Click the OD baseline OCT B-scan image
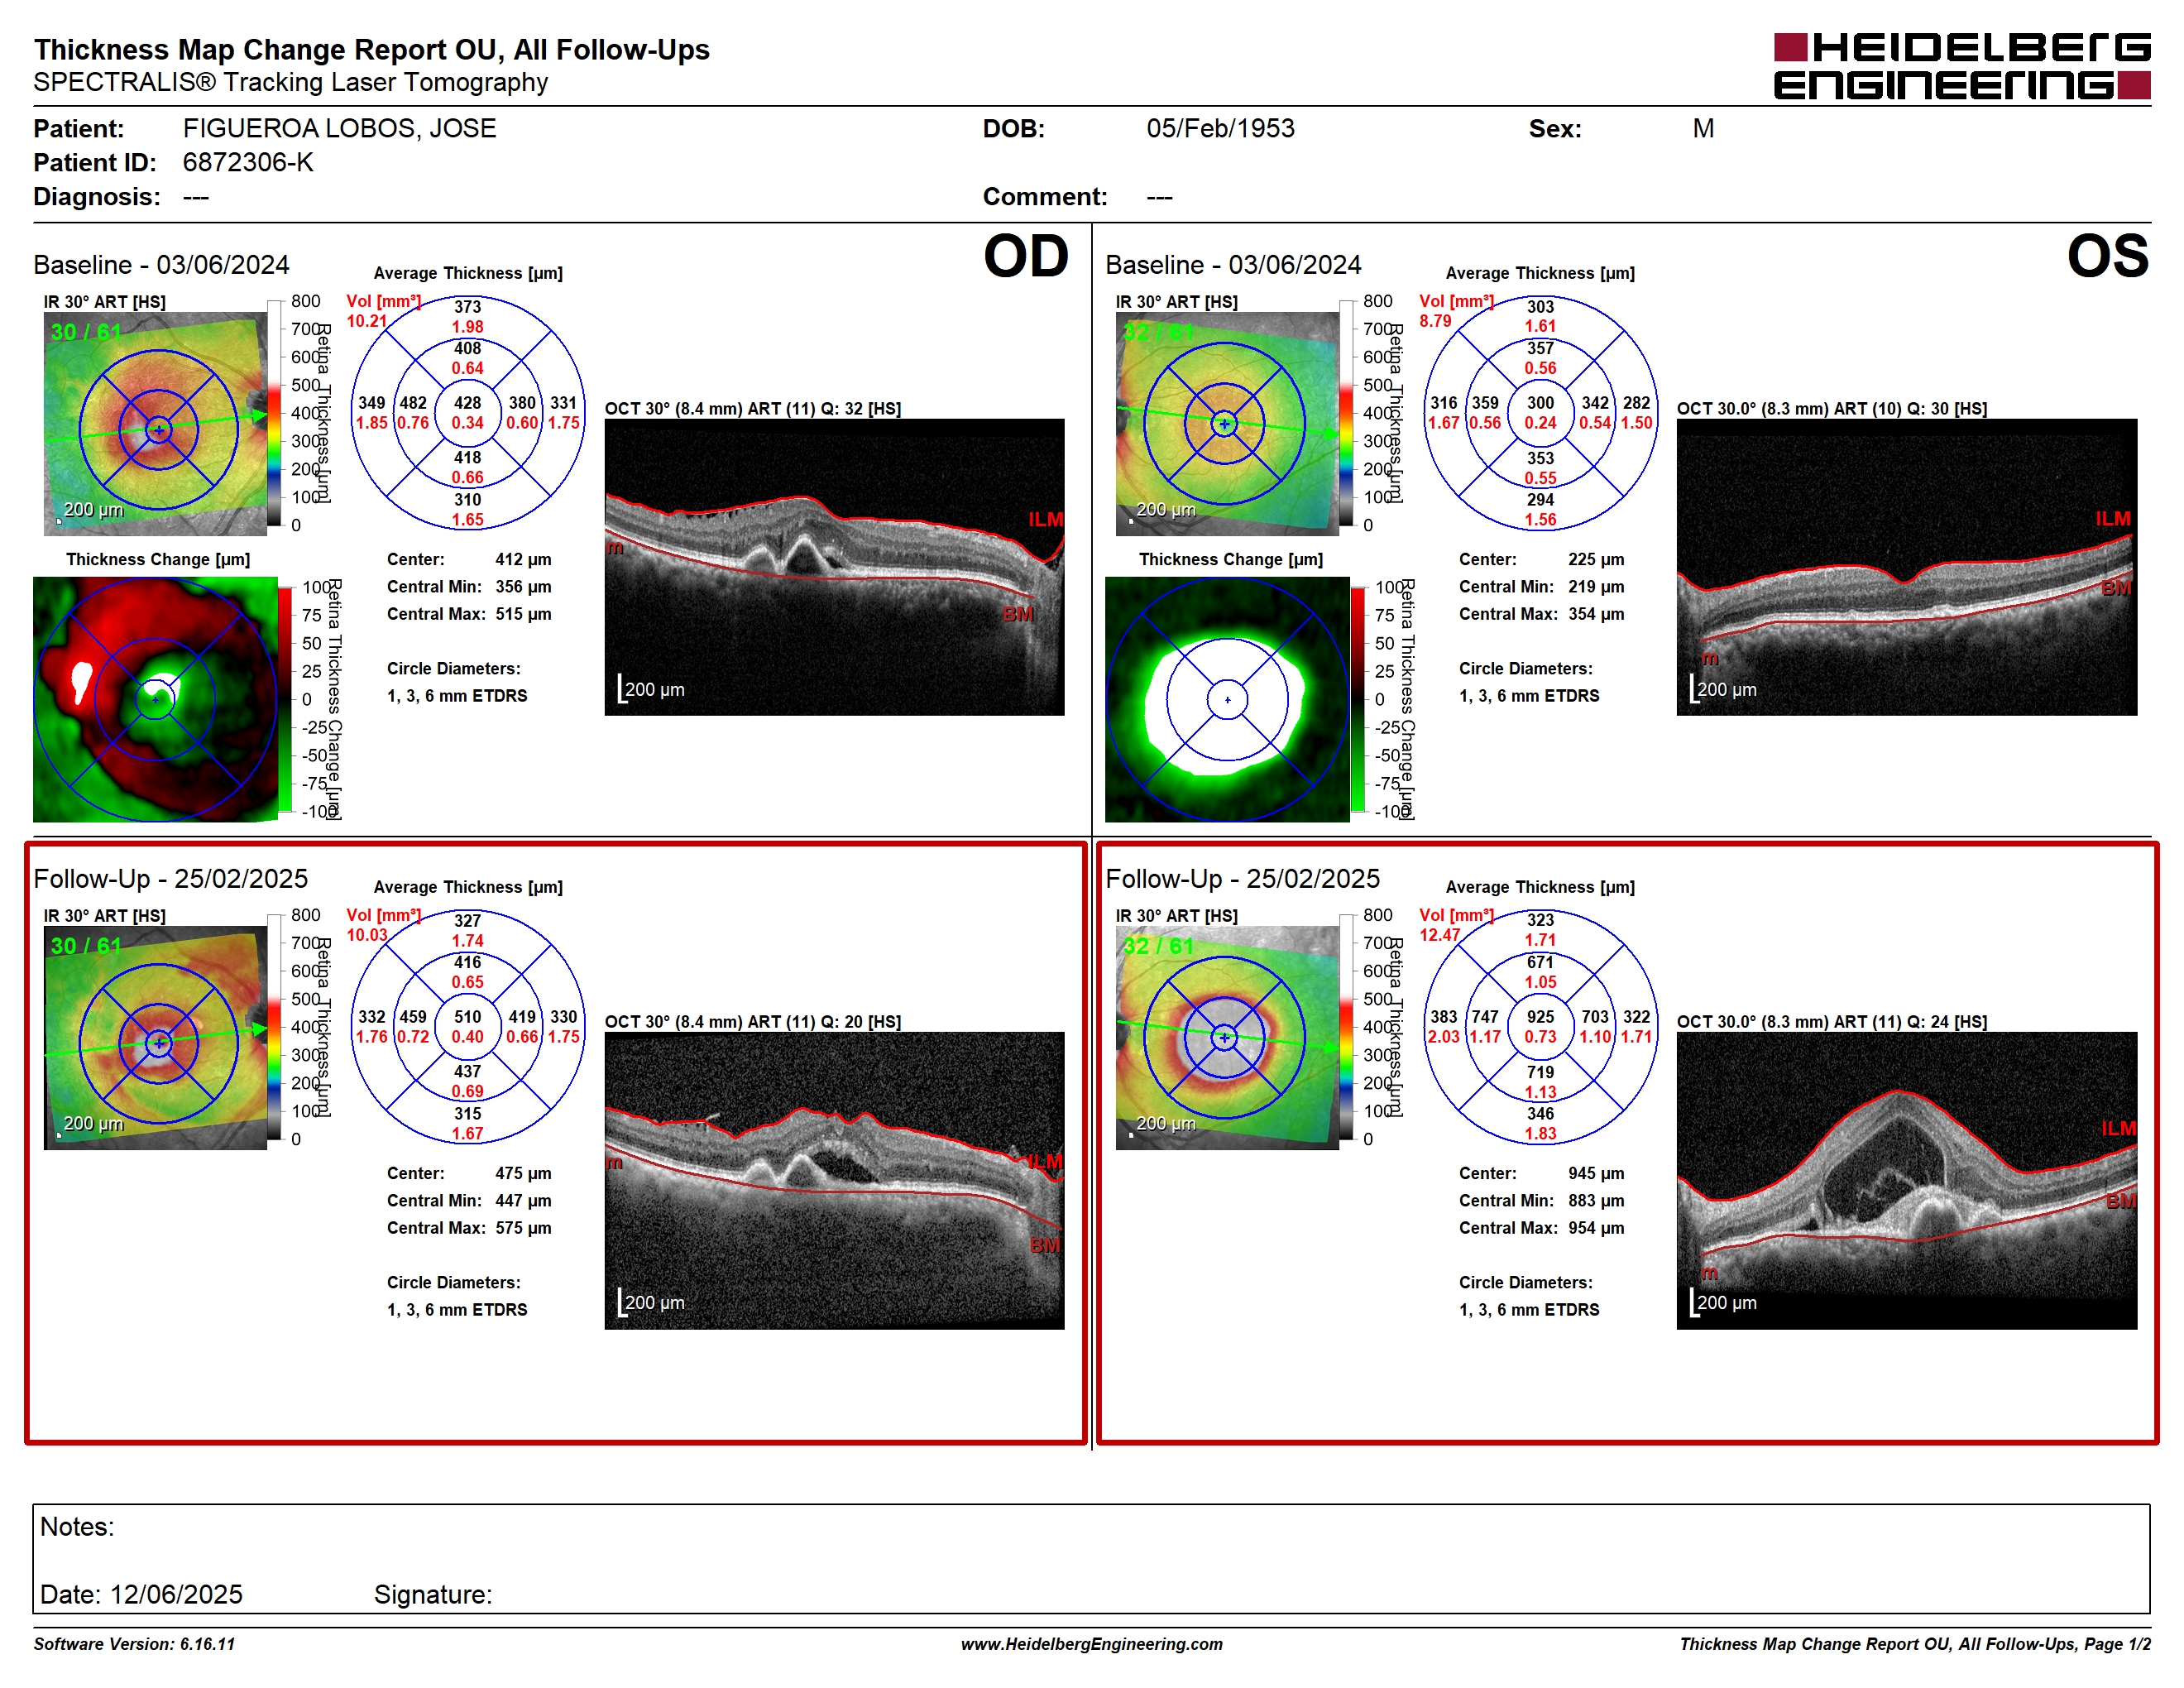The width and height of the screenshot is (2184, 1688). coord(834,567)
